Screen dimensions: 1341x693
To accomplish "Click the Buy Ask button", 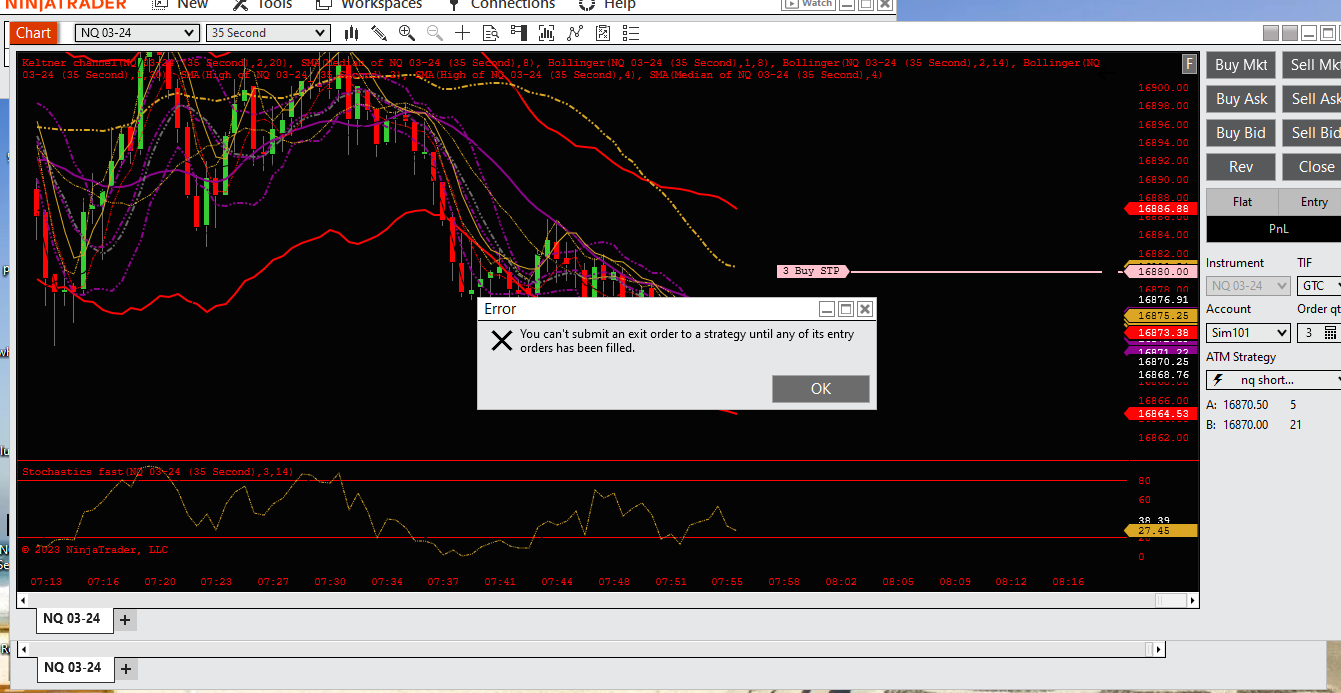I will pos(1241,99).
